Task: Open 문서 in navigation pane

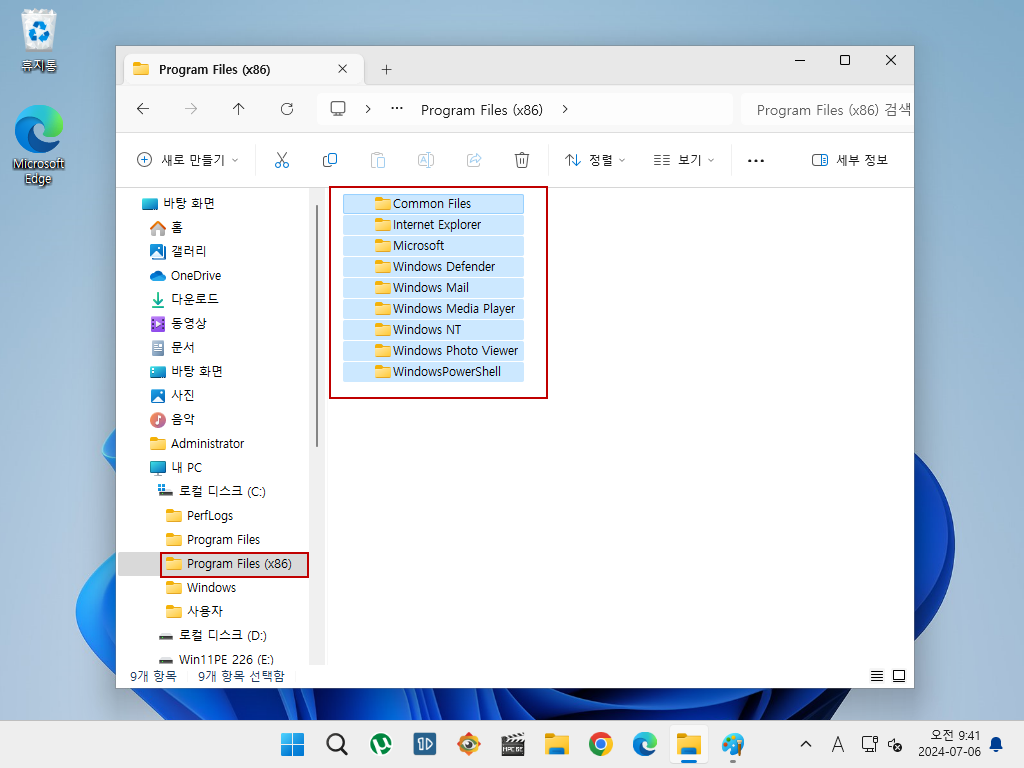Action: 172,347
